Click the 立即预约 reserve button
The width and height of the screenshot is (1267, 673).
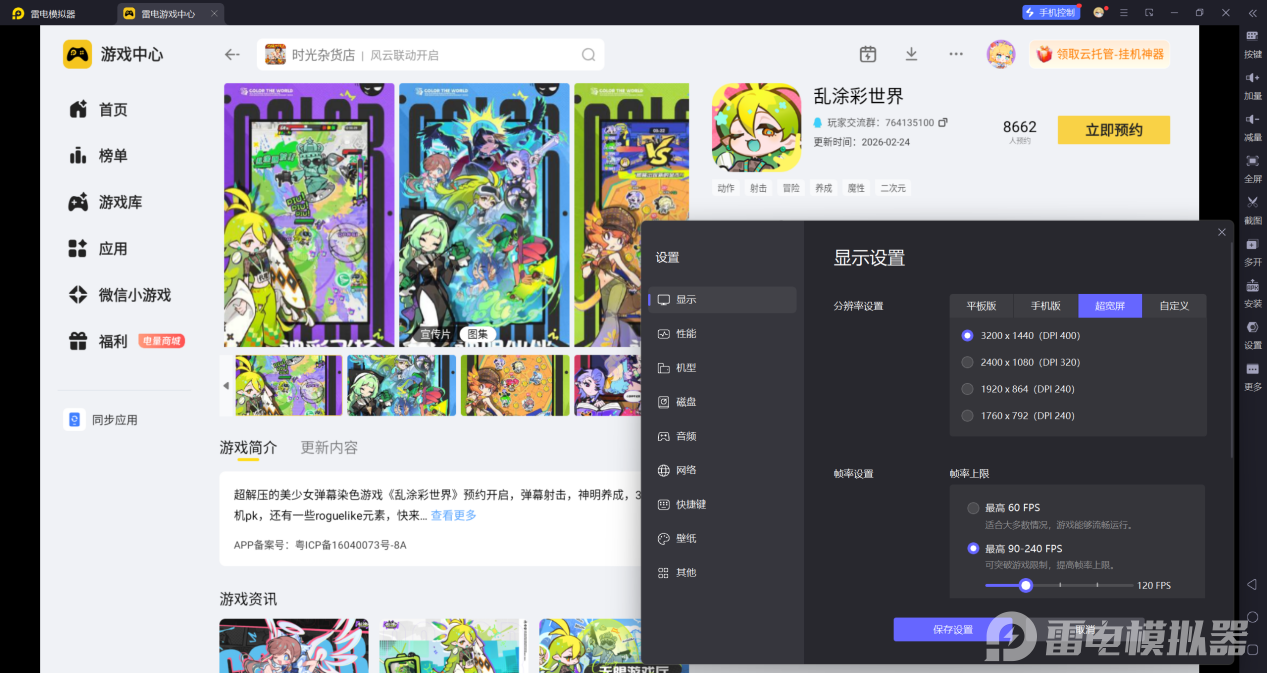pyautogui.click(x=1114, y=130)
